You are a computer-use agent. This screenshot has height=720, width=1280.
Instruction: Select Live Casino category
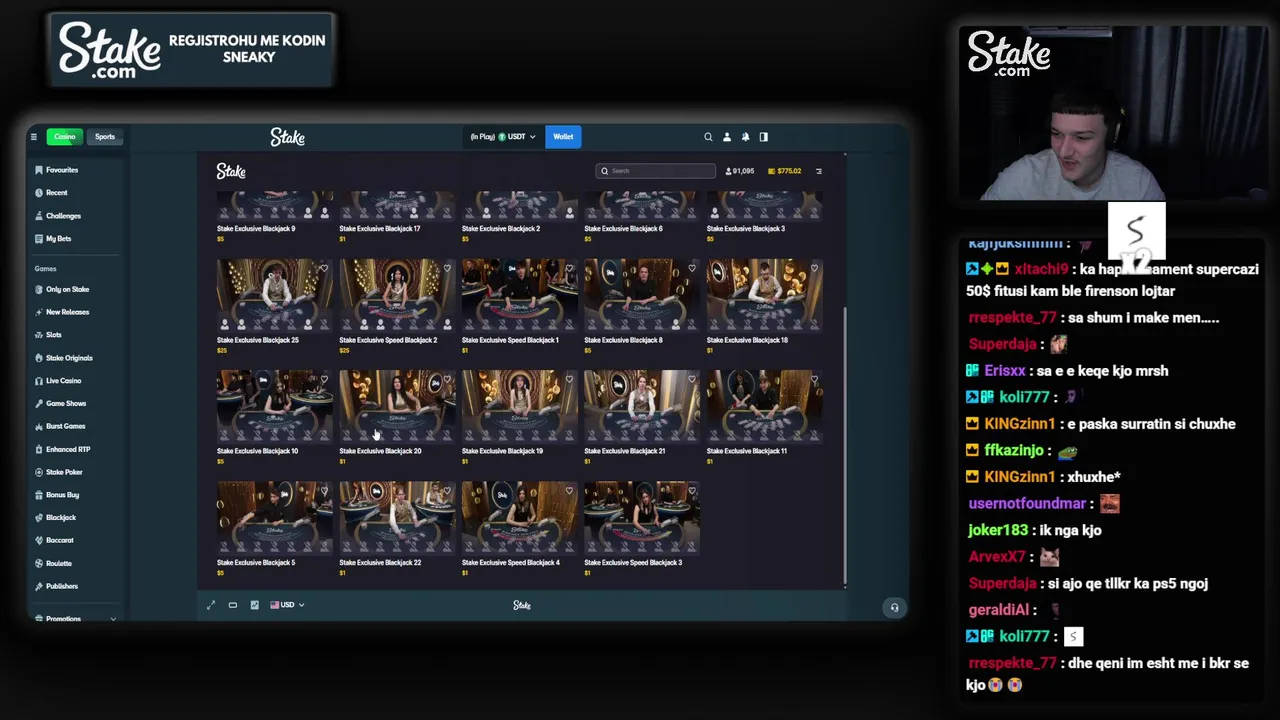tap(58, 381)
